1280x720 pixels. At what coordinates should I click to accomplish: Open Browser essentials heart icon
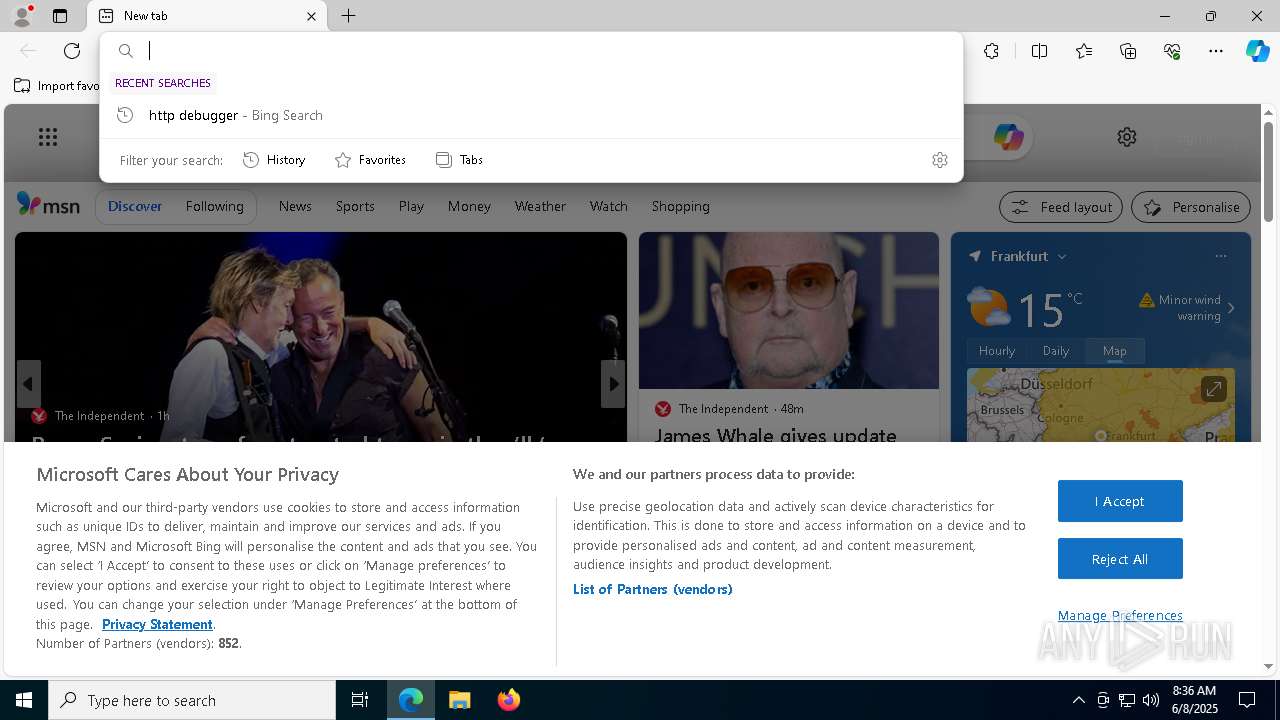tap(1172, 51)
